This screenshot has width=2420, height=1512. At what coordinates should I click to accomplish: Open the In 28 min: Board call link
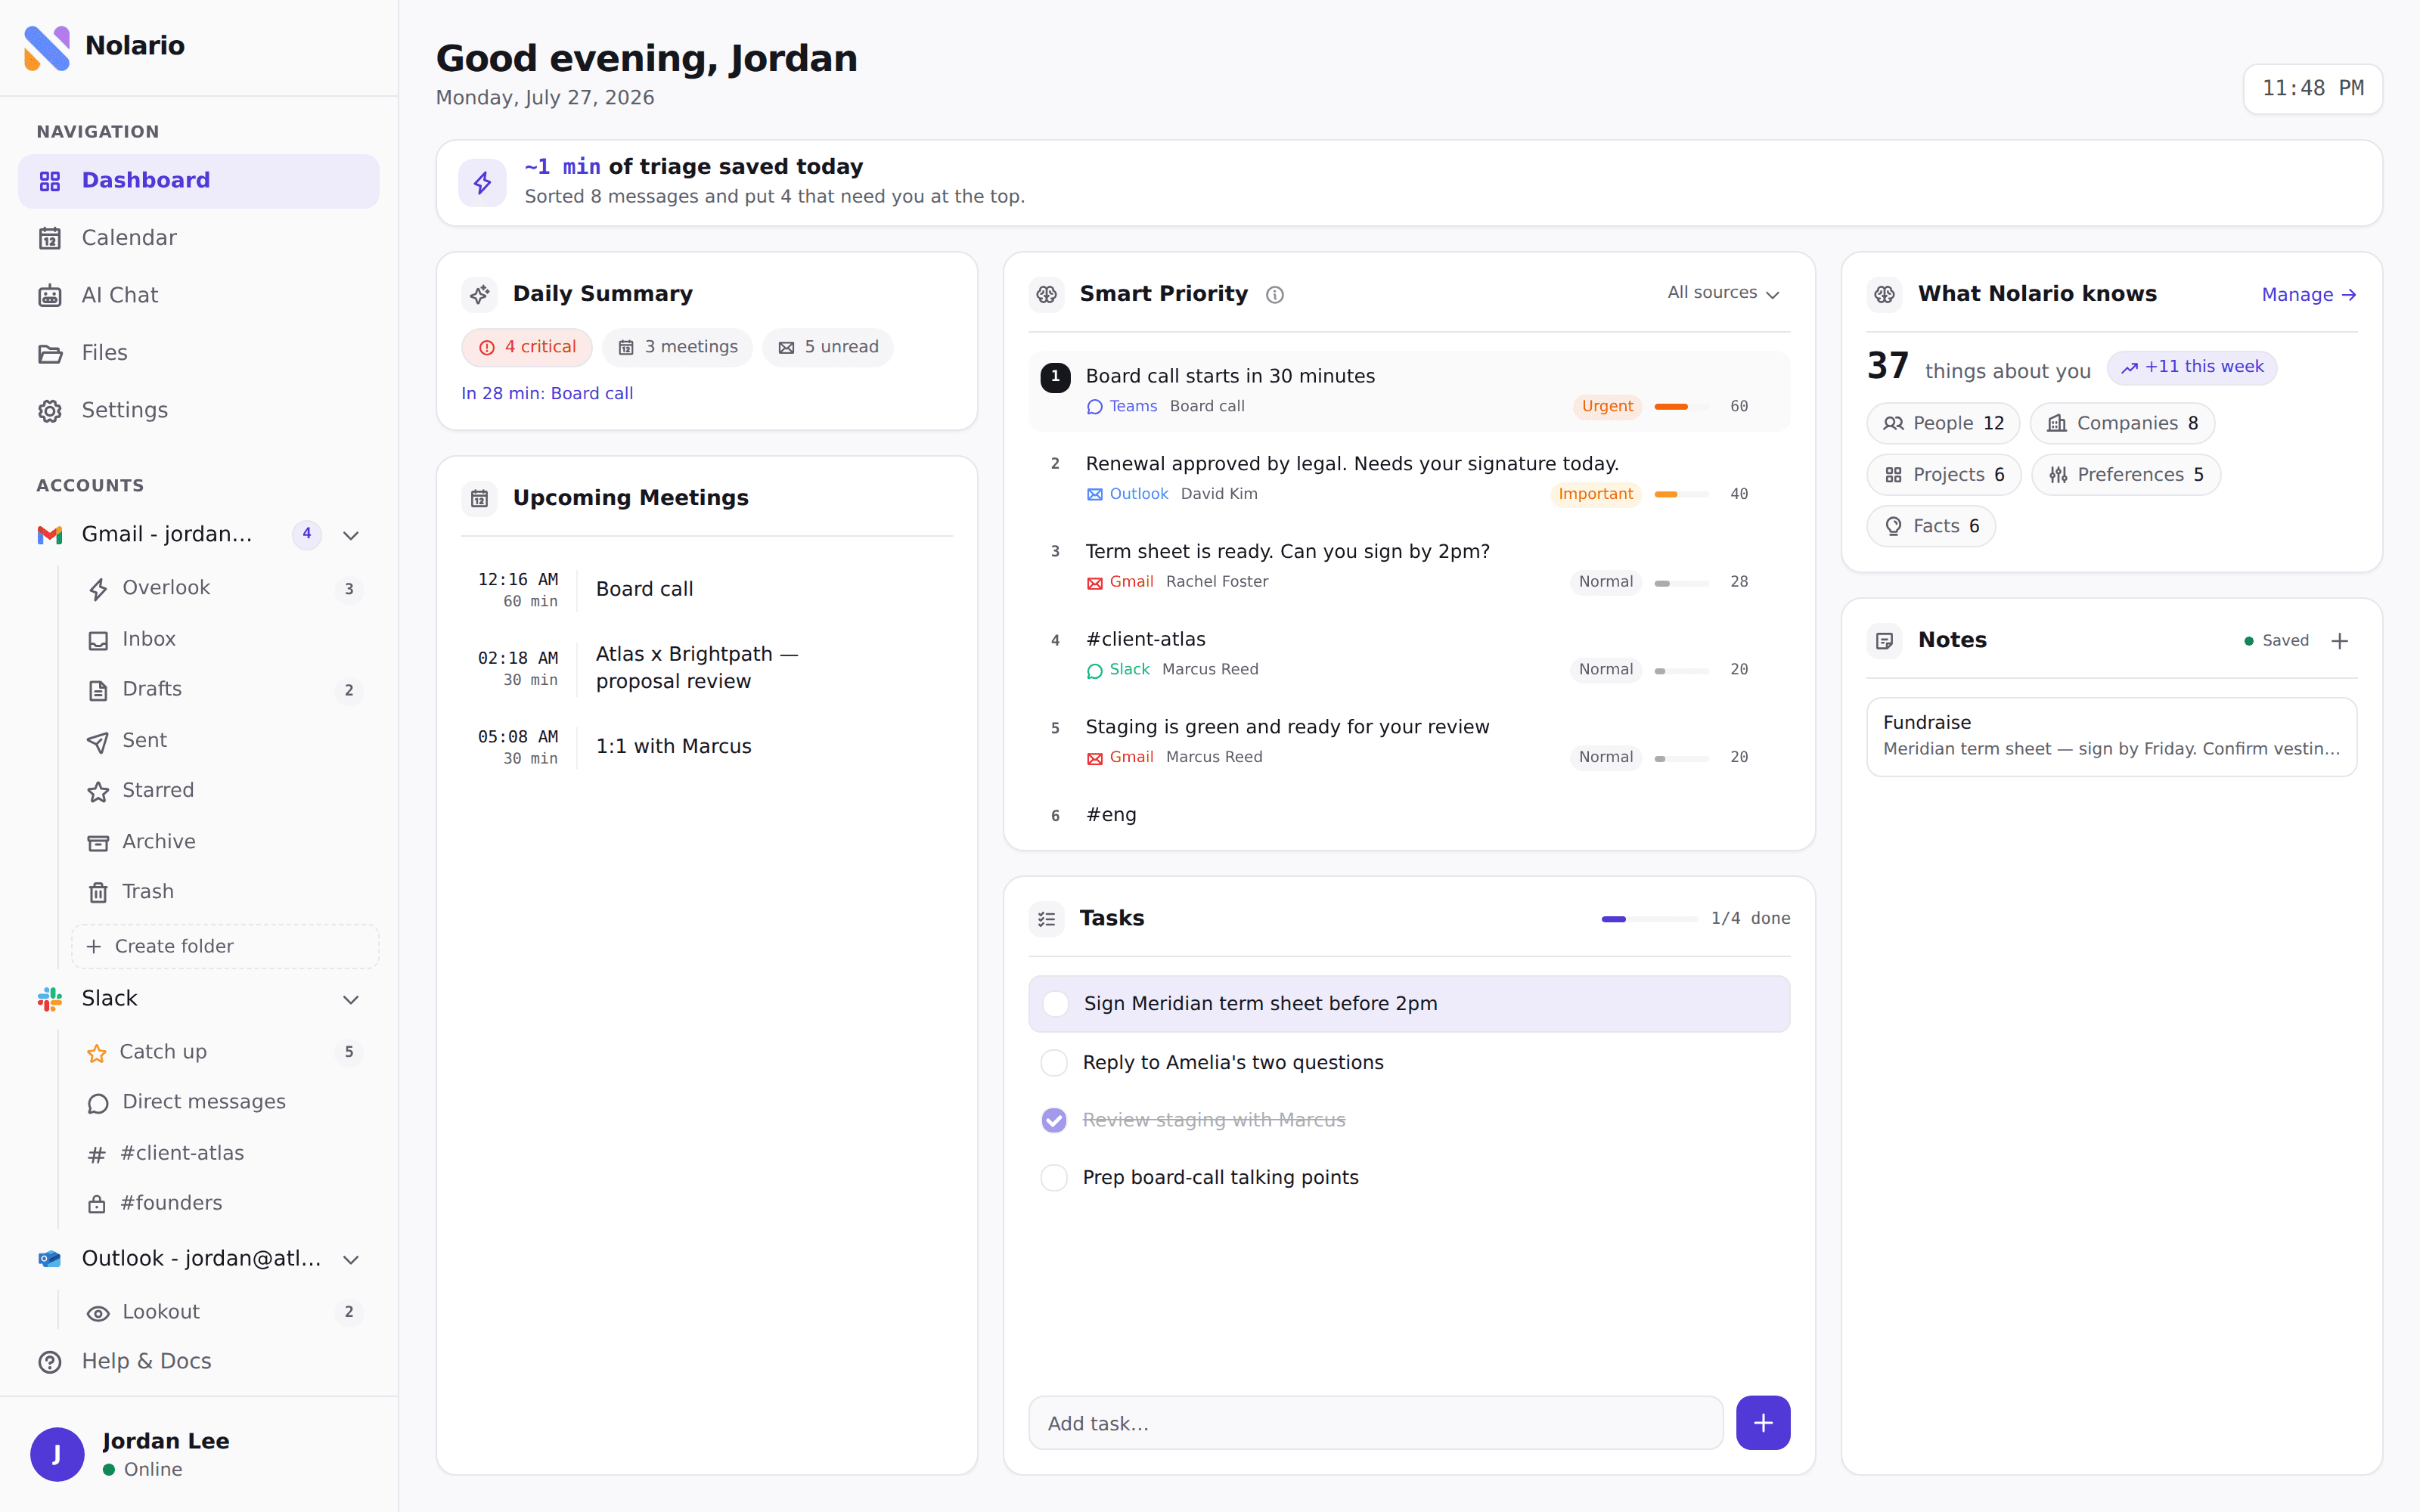point(547,394)
